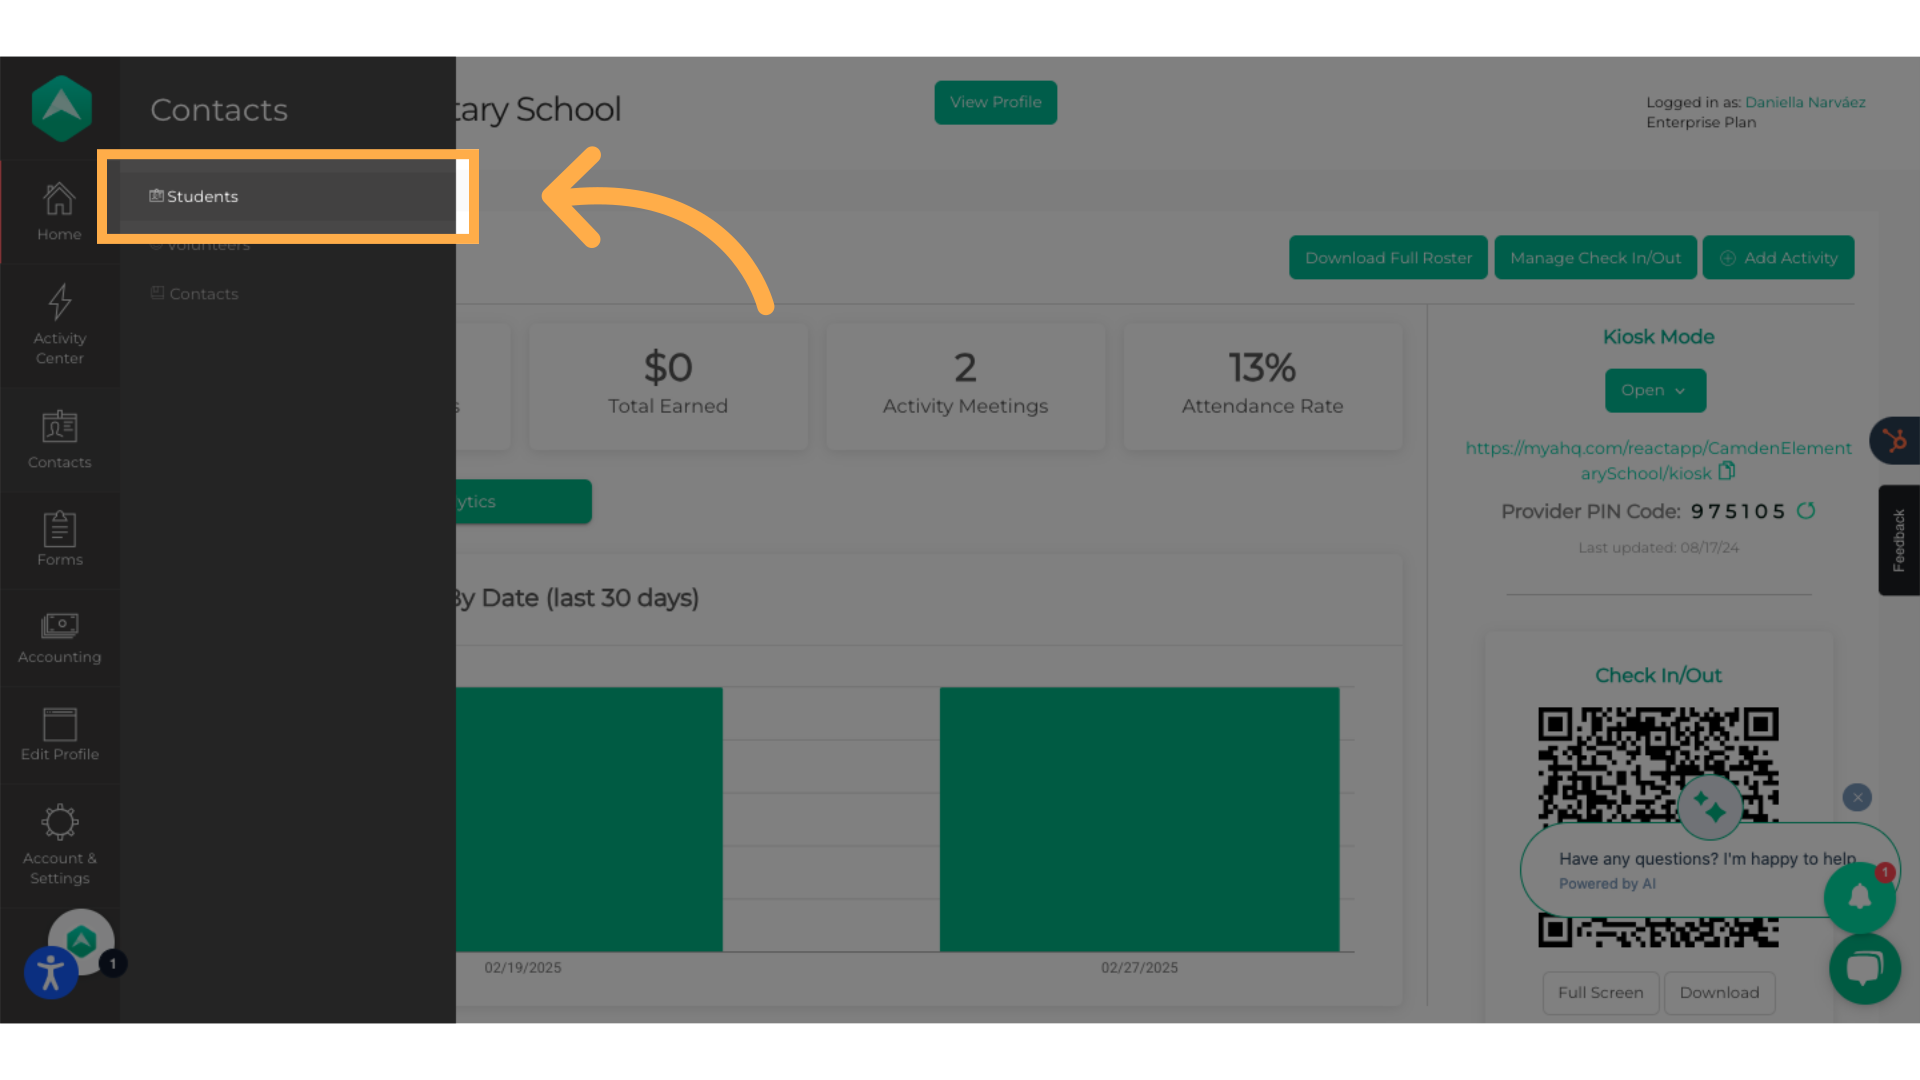Select Contacts submenu item
The width and height of the screenshot is (1920, 1080).
point(203,294)
